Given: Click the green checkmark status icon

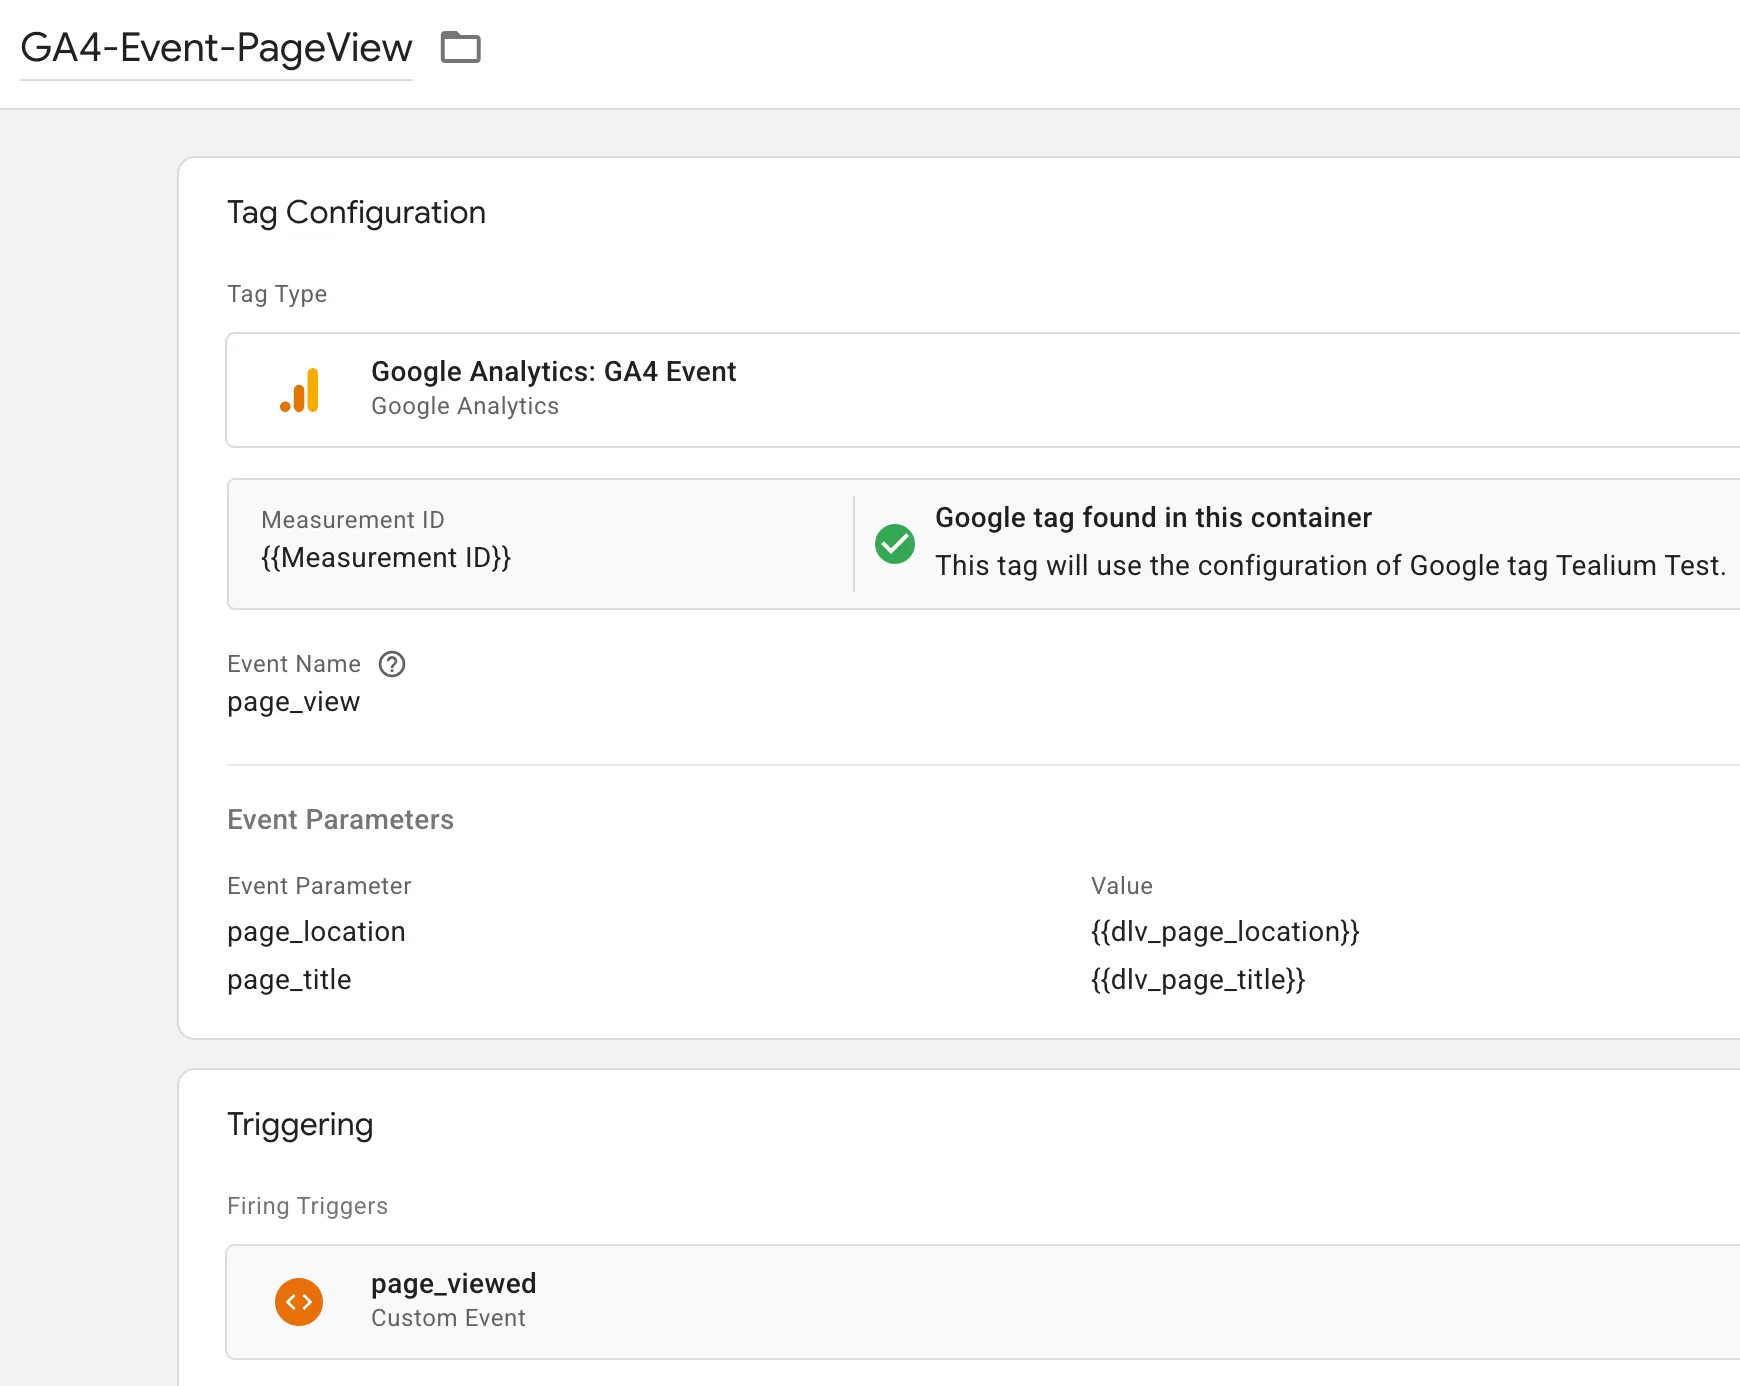Looking at the screenshot, I should coord(895,544).
